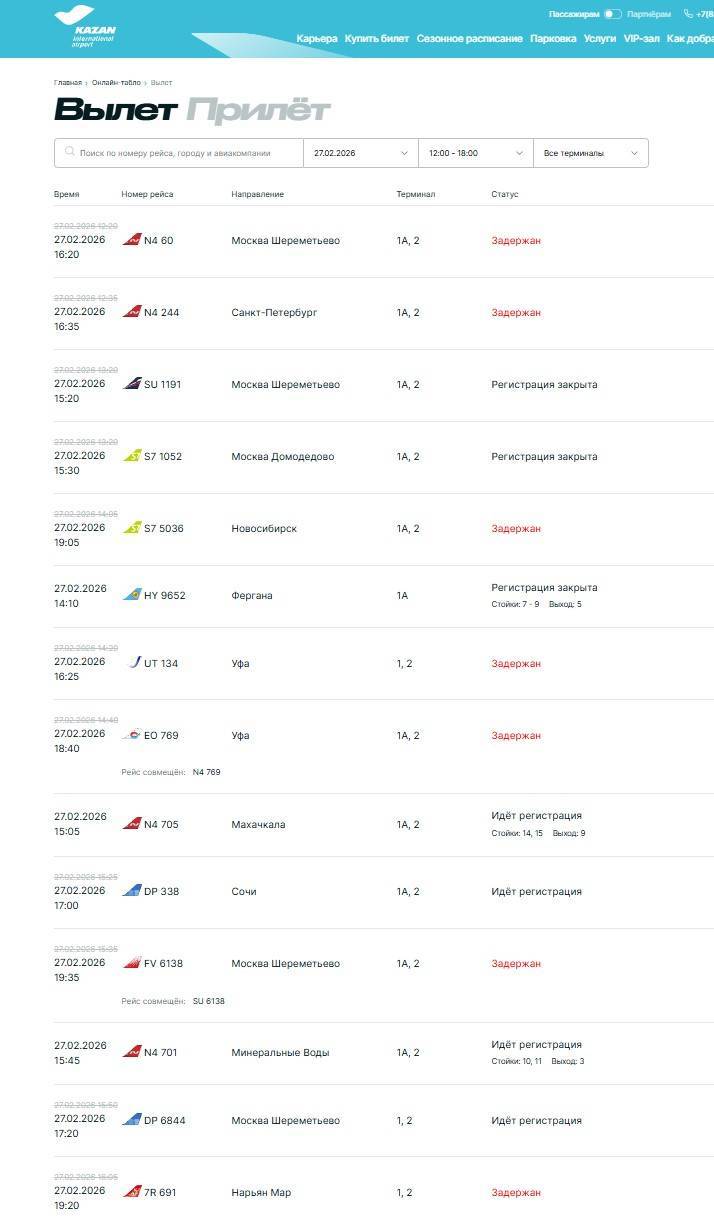This screenshot has height=1219, width=714.
Task: Open the Купить билет menu item
Action: pos(377,39)
